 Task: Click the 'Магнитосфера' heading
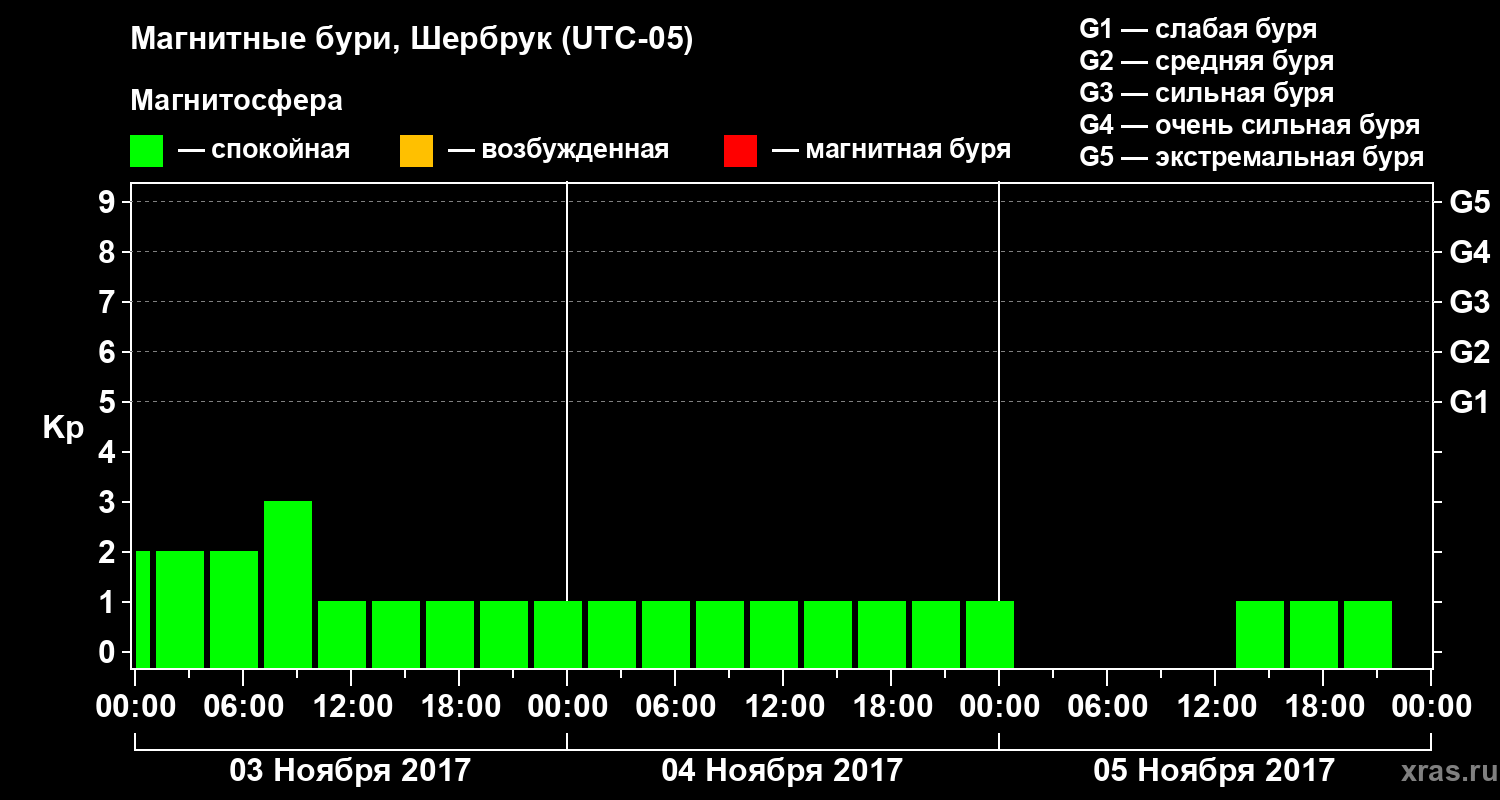tap(236, 101)
